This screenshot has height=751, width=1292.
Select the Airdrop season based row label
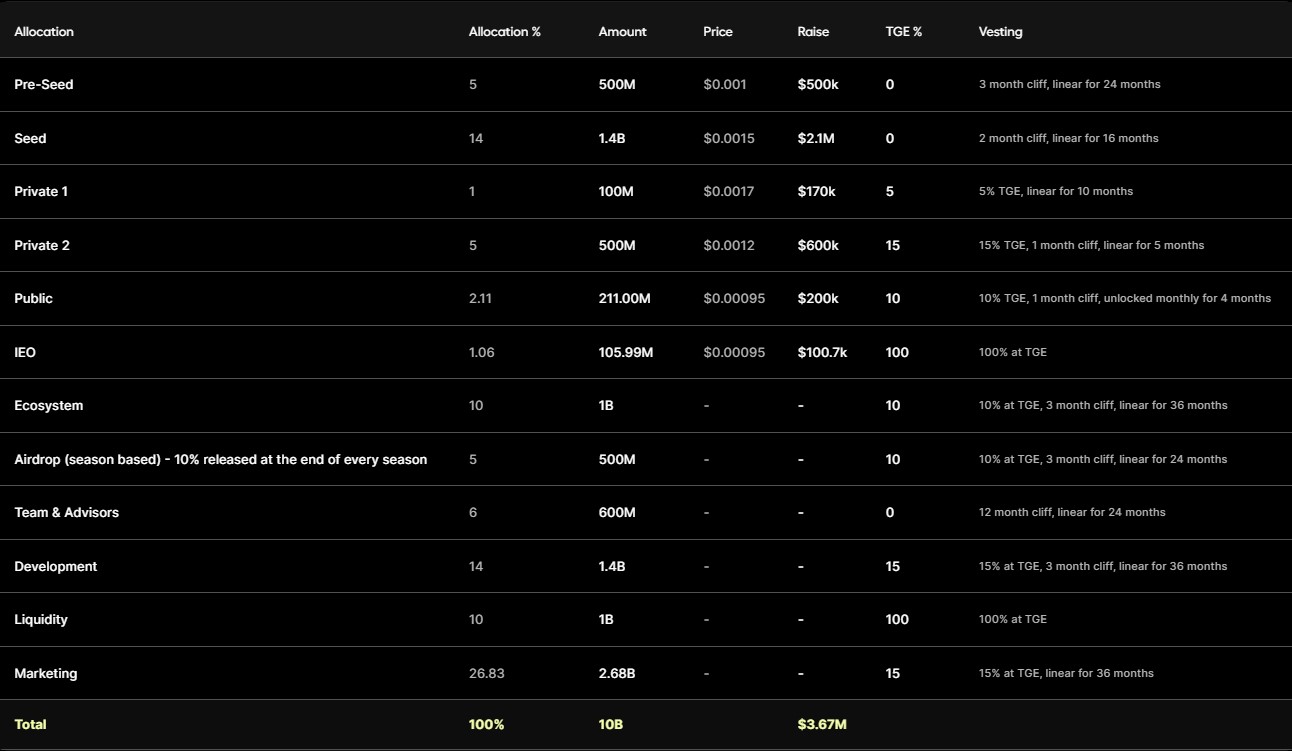pos(220,459)
